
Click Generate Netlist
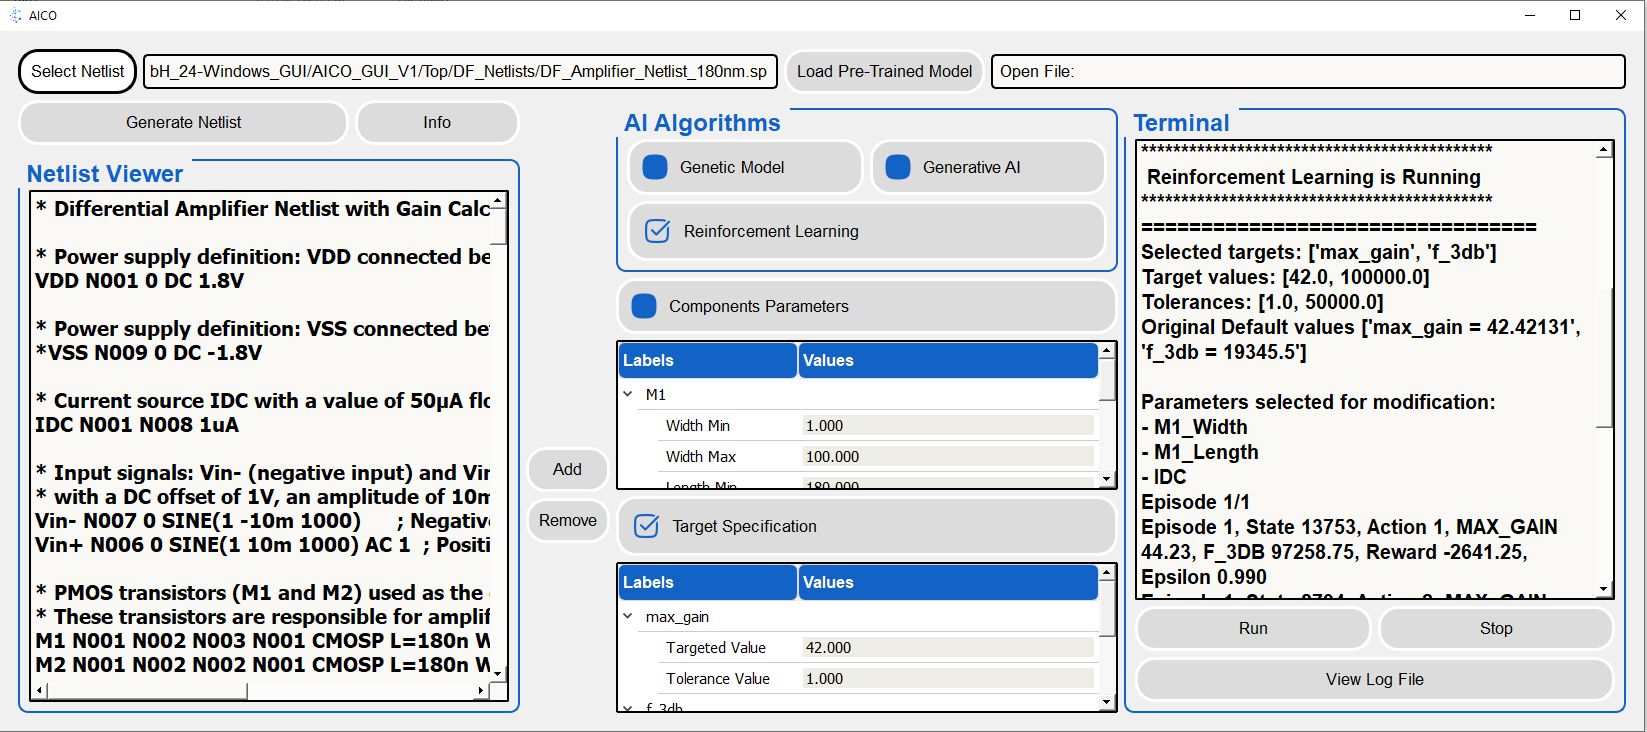point(183,122)
